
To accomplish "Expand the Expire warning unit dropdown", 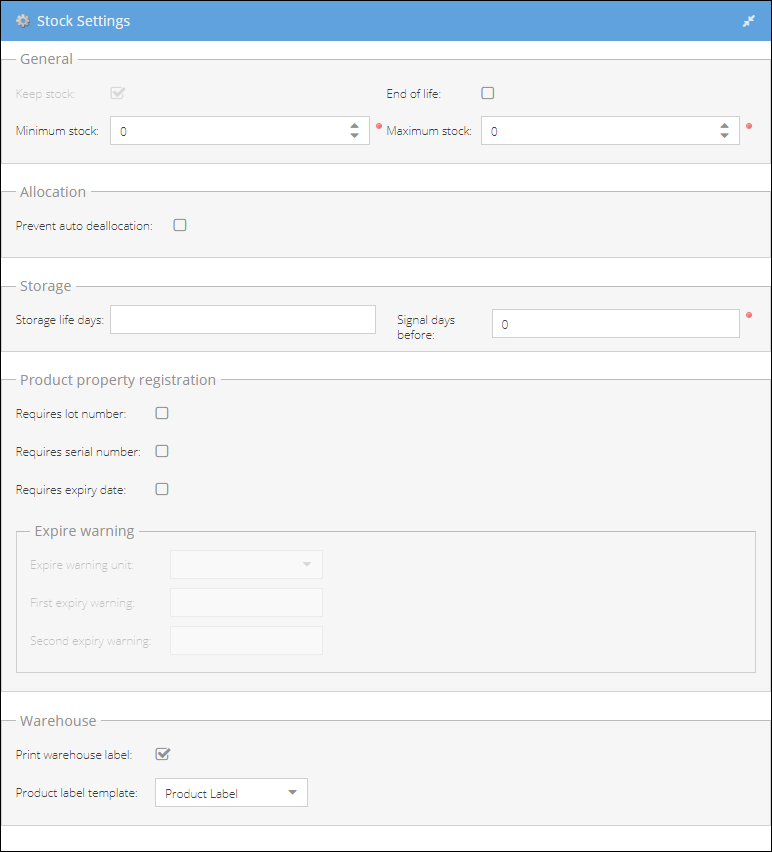I will (246, 564).
